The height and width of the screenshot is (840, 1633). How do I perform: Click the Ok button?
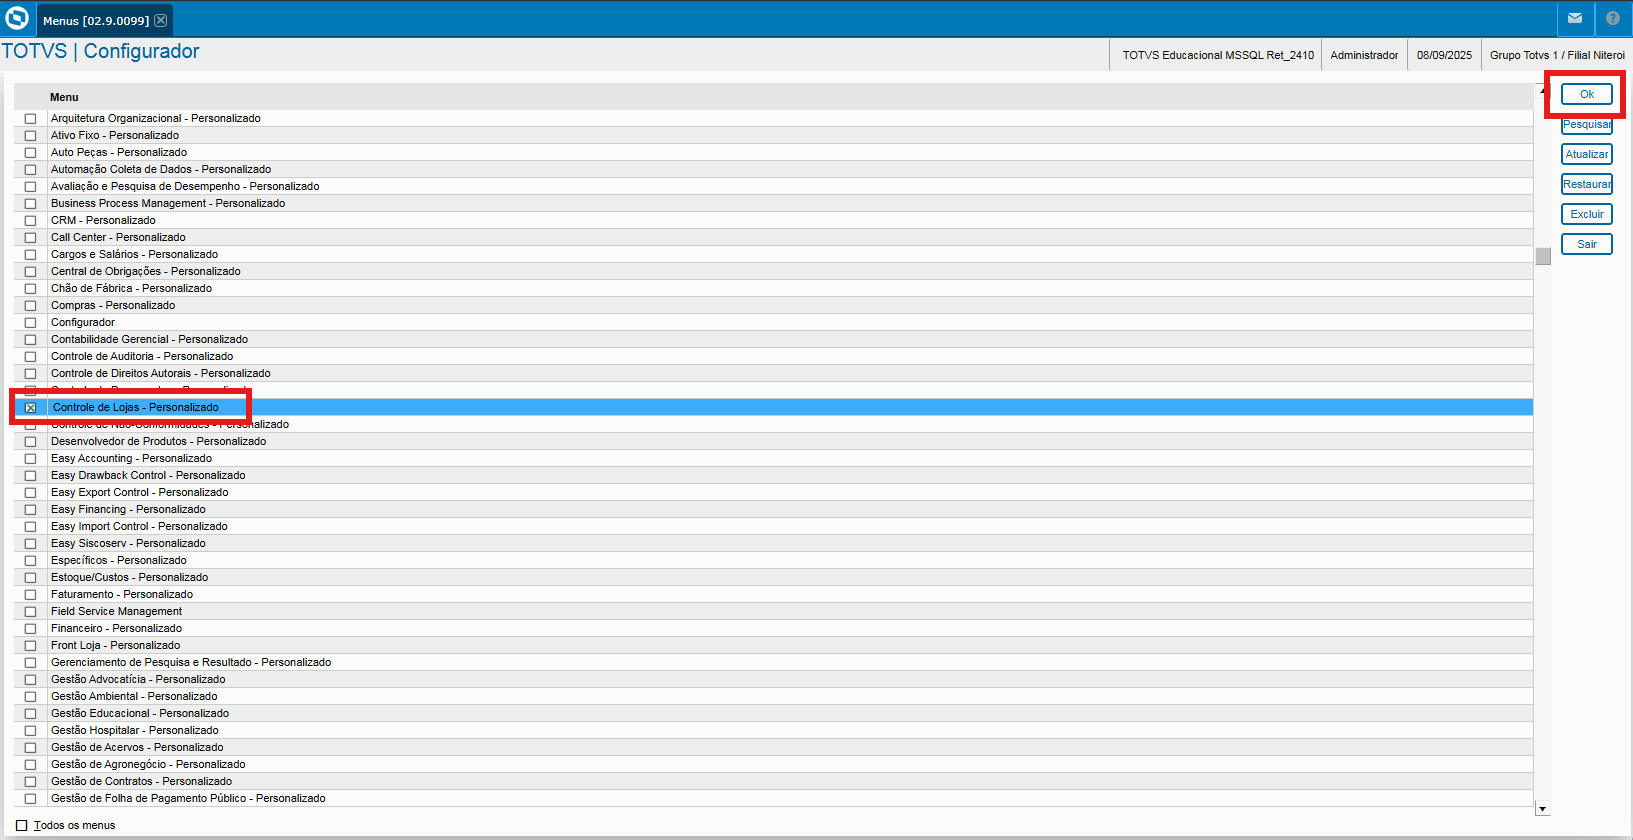[x=1587, y=94]
